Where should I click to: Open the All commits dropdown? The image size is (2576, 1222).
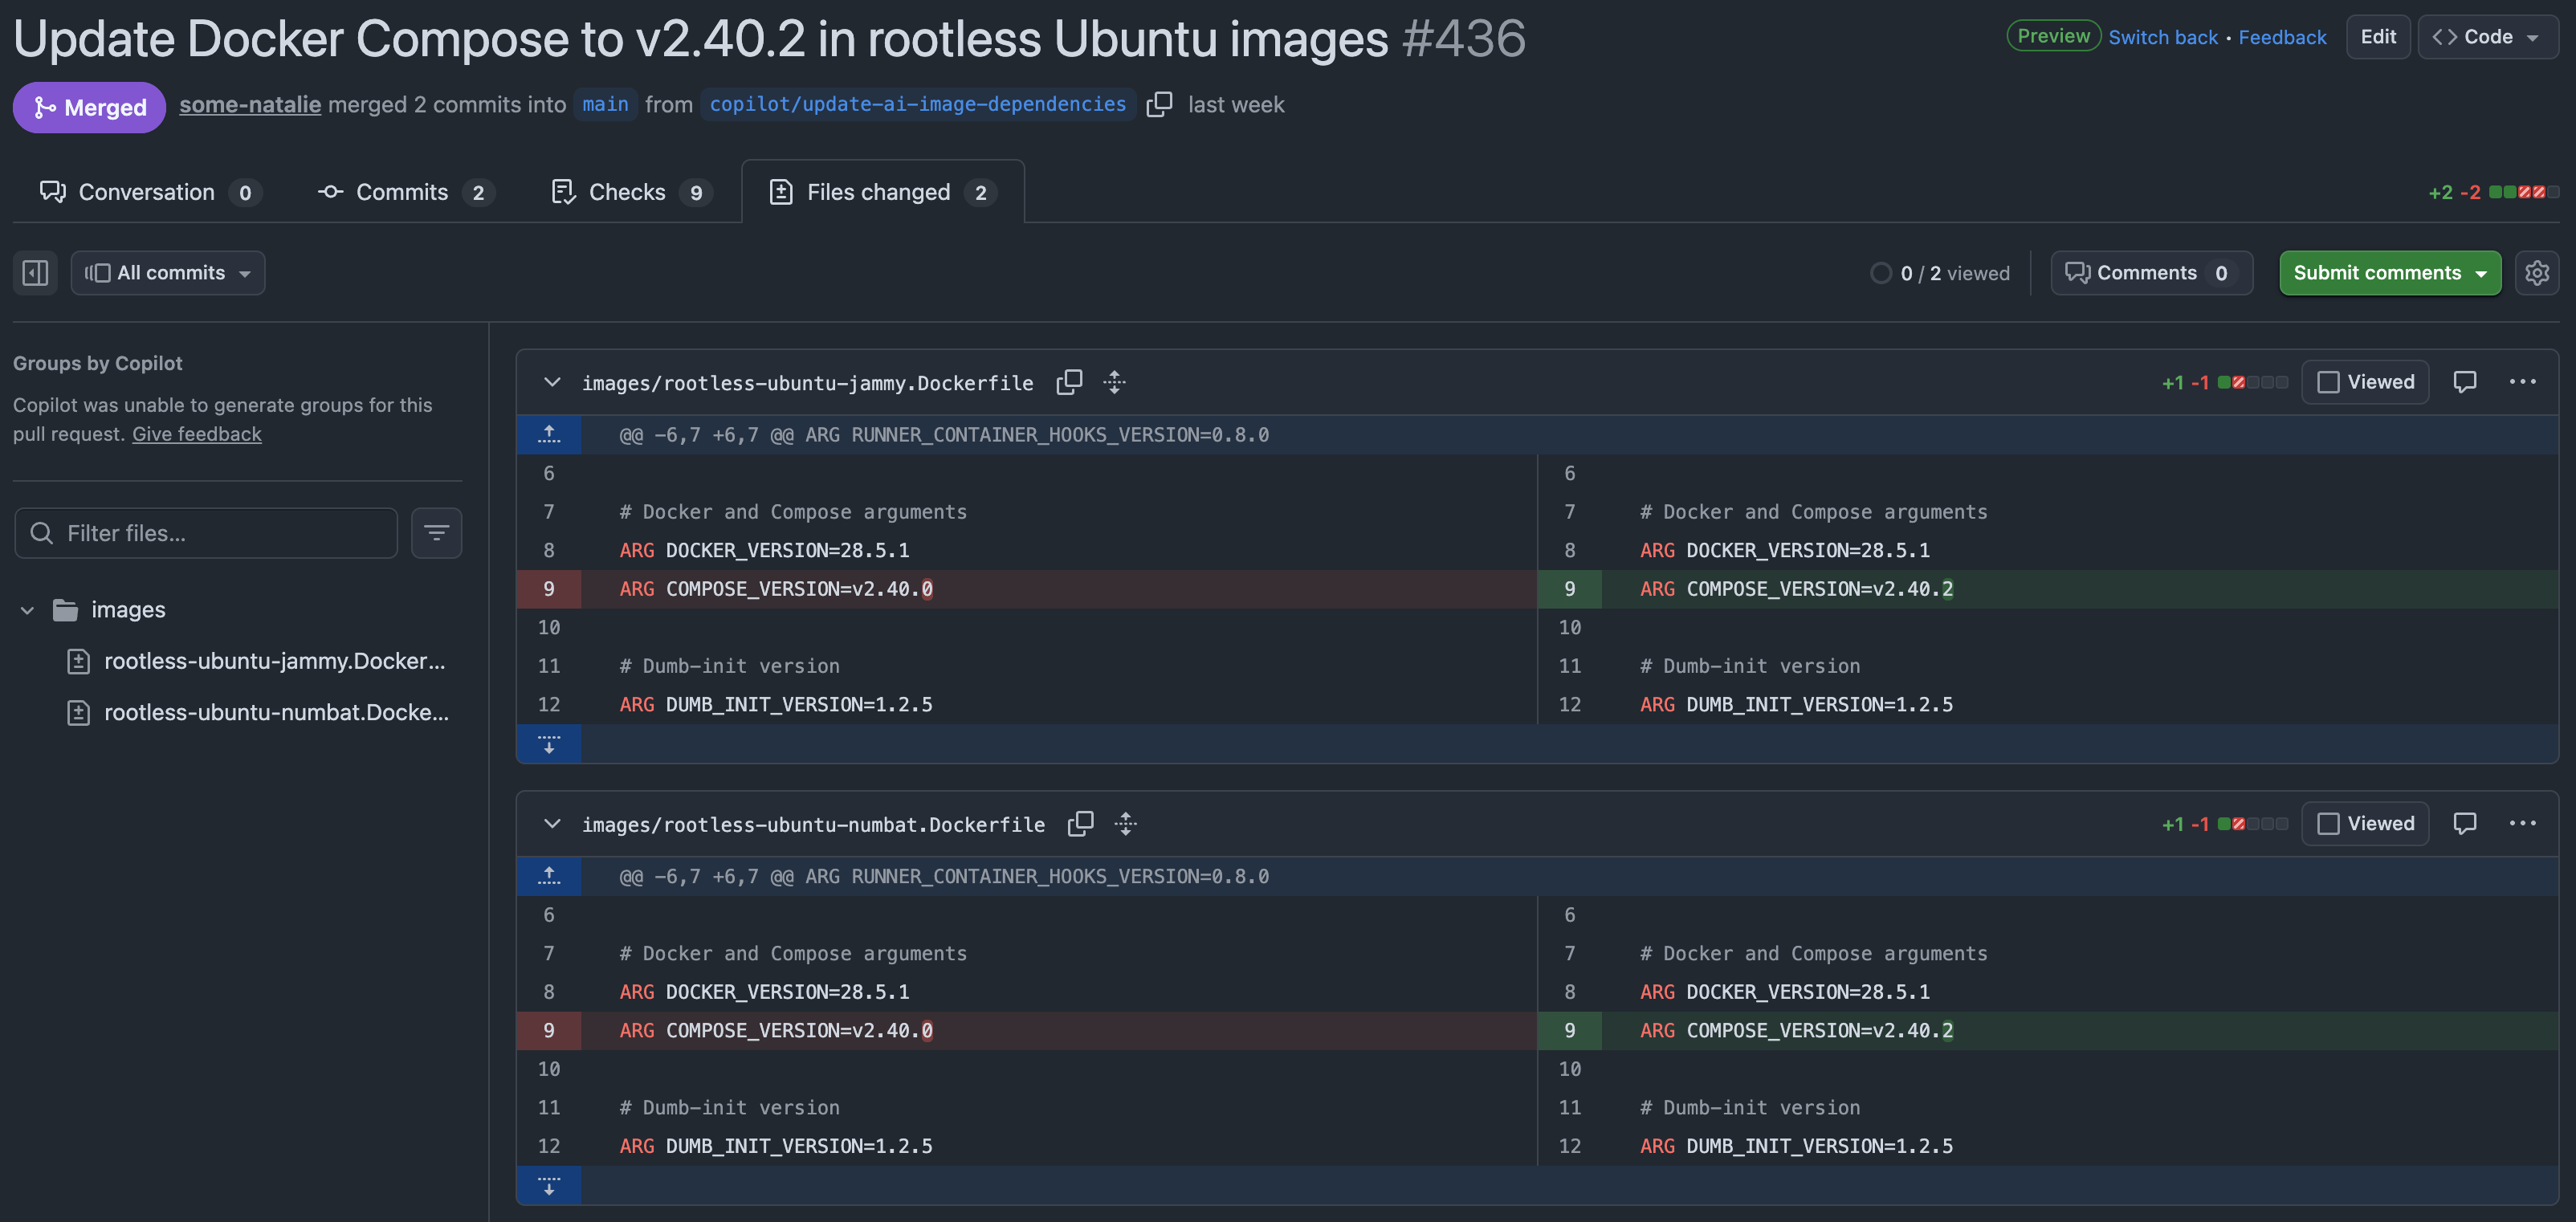(168, 273)
